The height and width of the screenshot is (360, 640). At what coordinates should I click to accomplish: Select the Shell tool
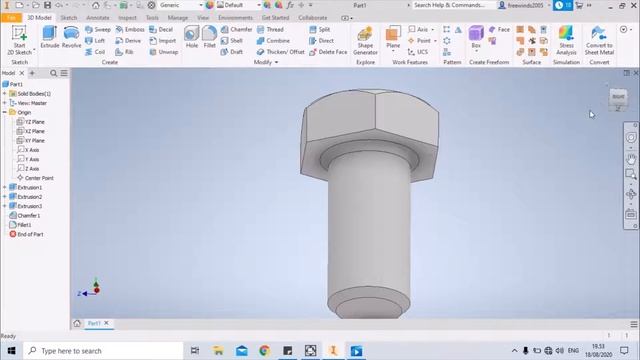click(x=232, y=40)
